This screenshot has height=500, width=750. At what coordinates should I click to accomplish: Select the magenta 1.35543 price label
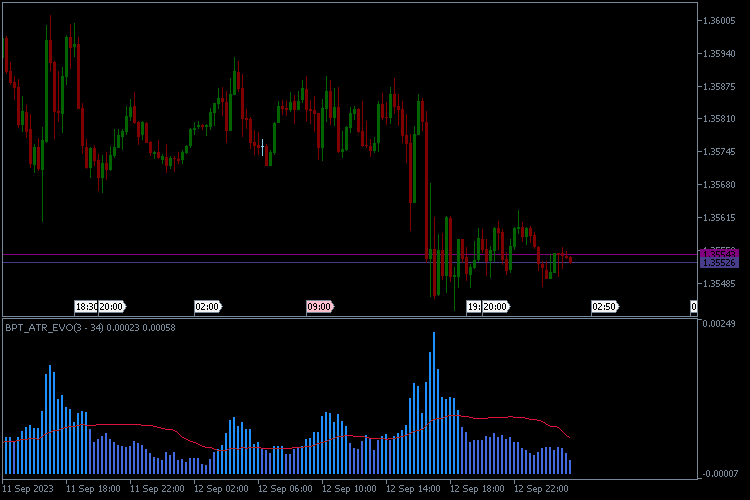[x=719, y=254]
